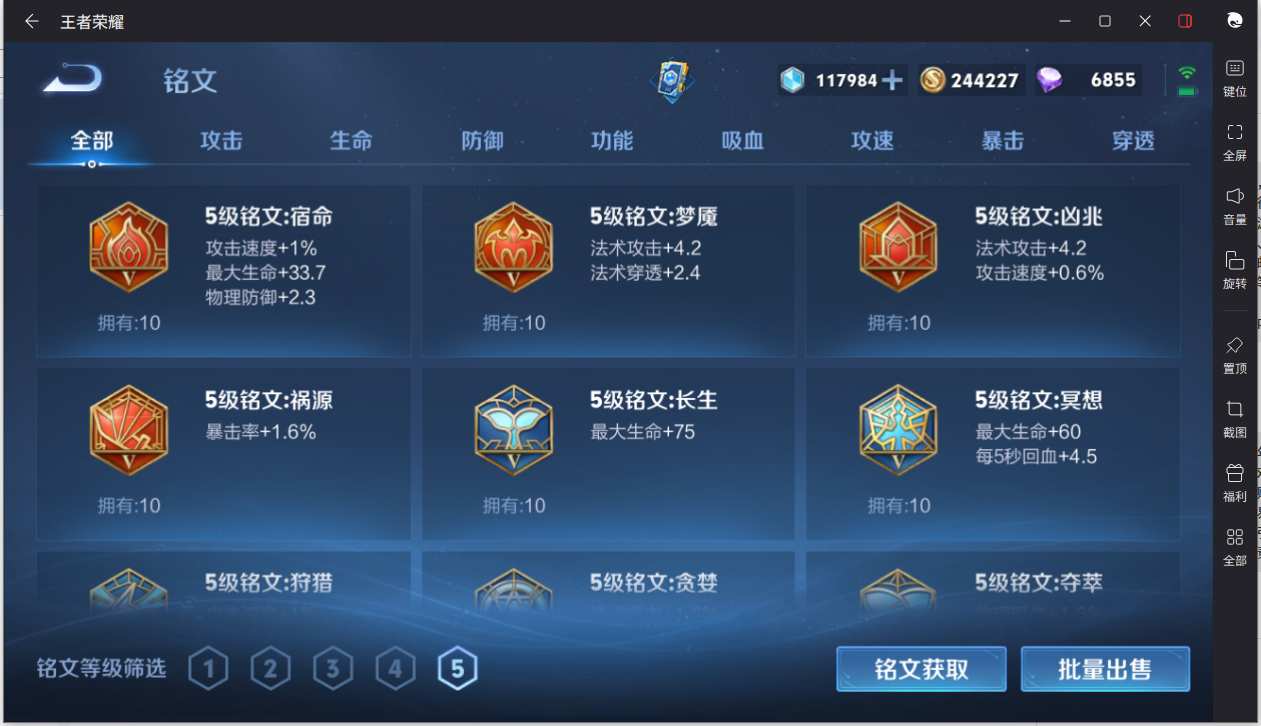The height and width of the screenshot is (726, 1261).
Task: Click the back arrow next to 铭文
Action: pyautogui.click(x=72, y=78)
